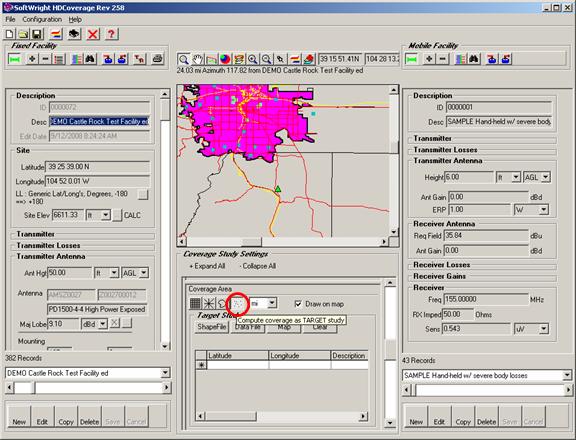This screenshot has width=576, height=440.
Task: Open the AGL dropdown beside Ant Hgt
Action: (144, 273)
